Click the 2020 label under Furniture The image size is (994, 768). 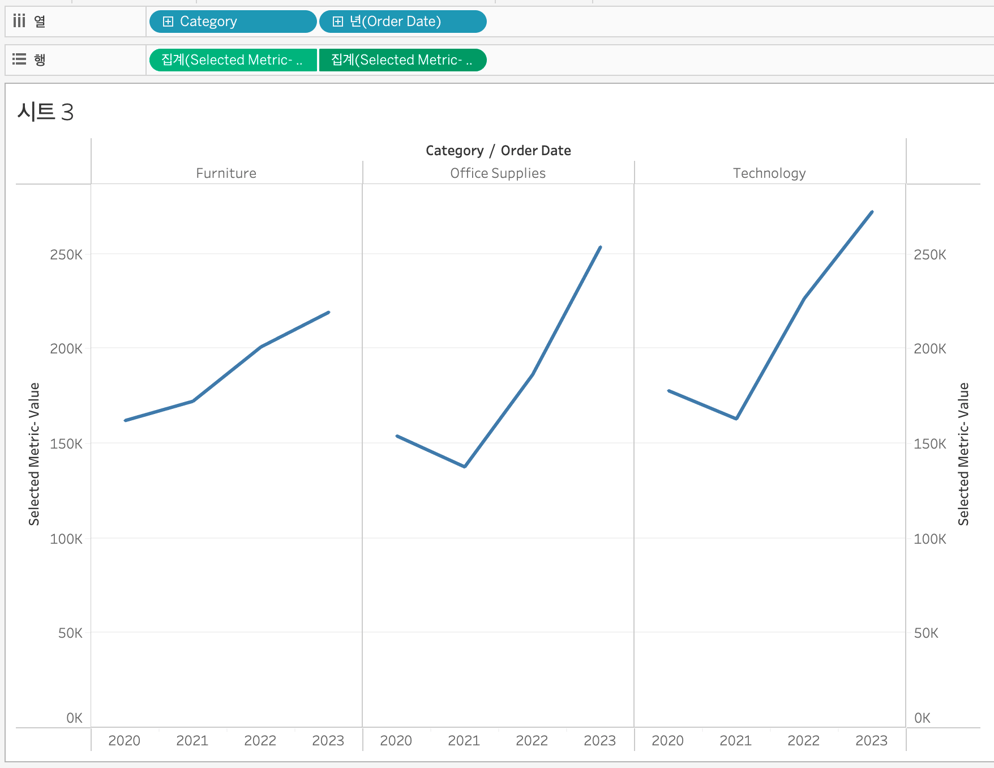124,740
